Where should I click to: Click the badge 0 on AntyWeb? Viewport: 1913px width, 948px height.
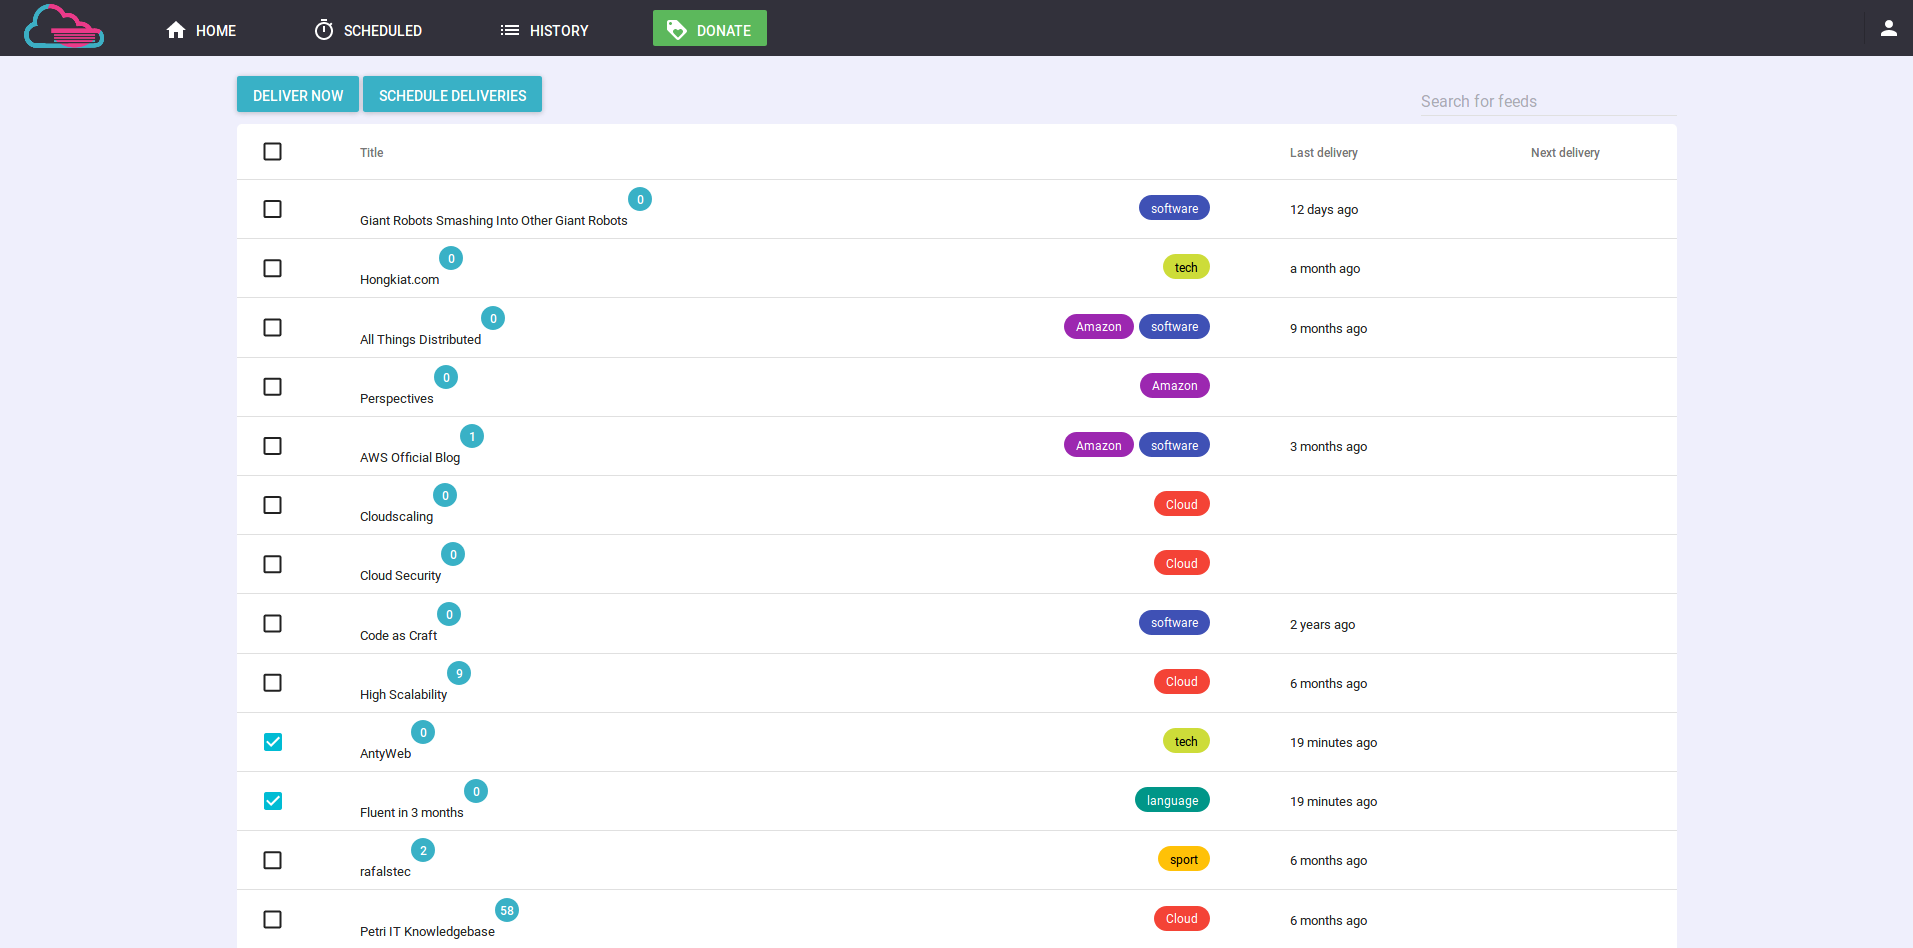(x=423, y=732)
